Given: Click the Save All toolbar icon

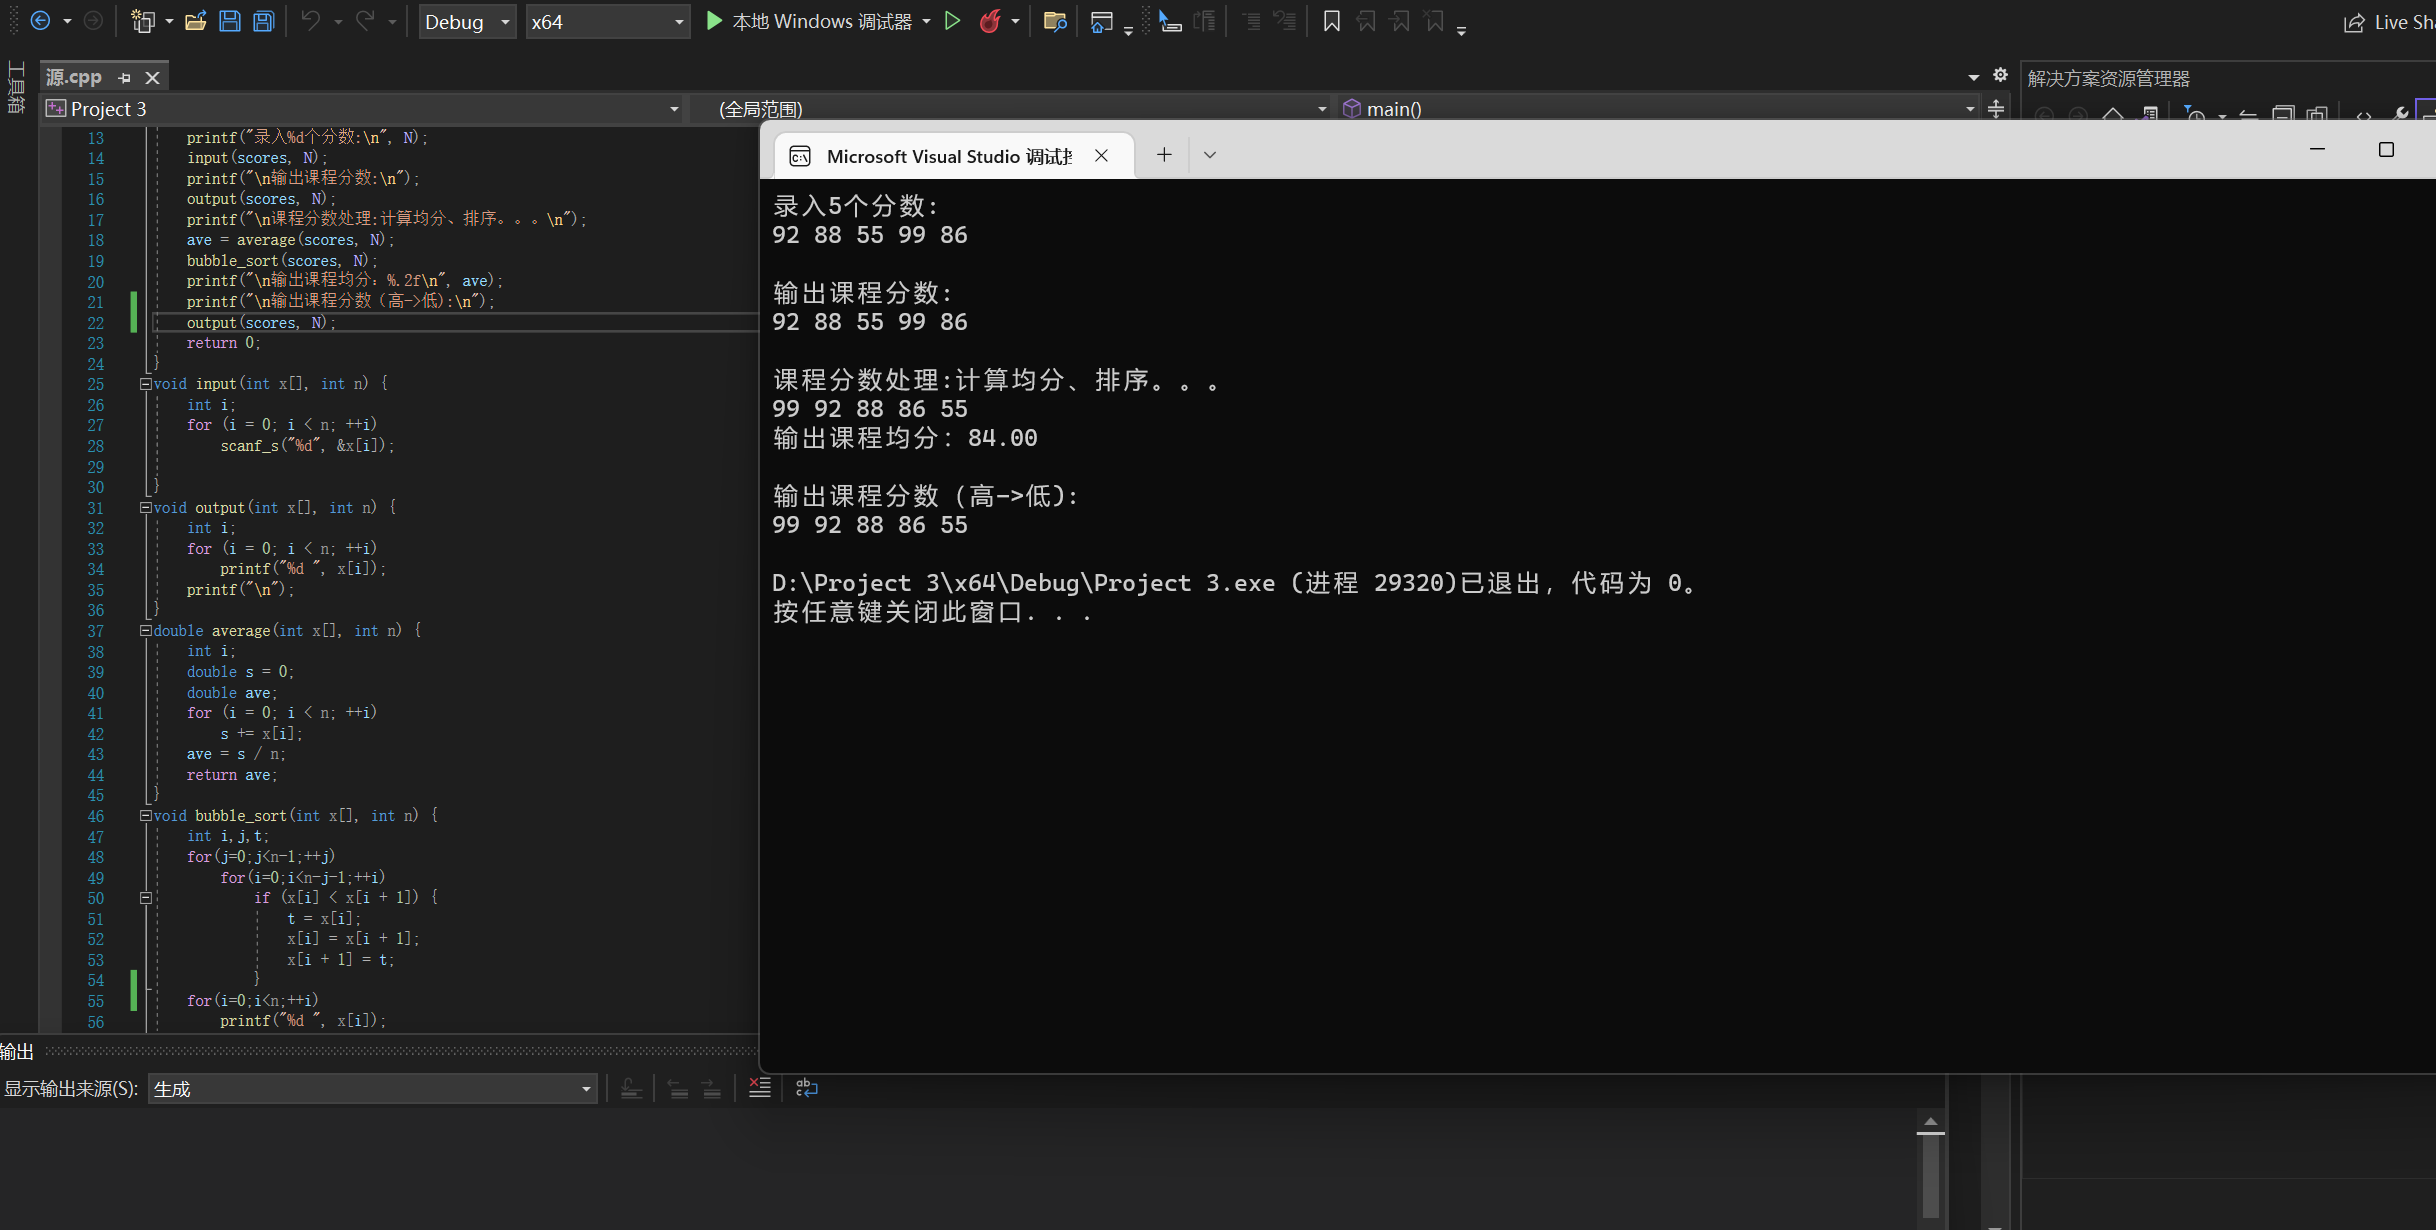Looking at the screenshot, I should point(264,21).
